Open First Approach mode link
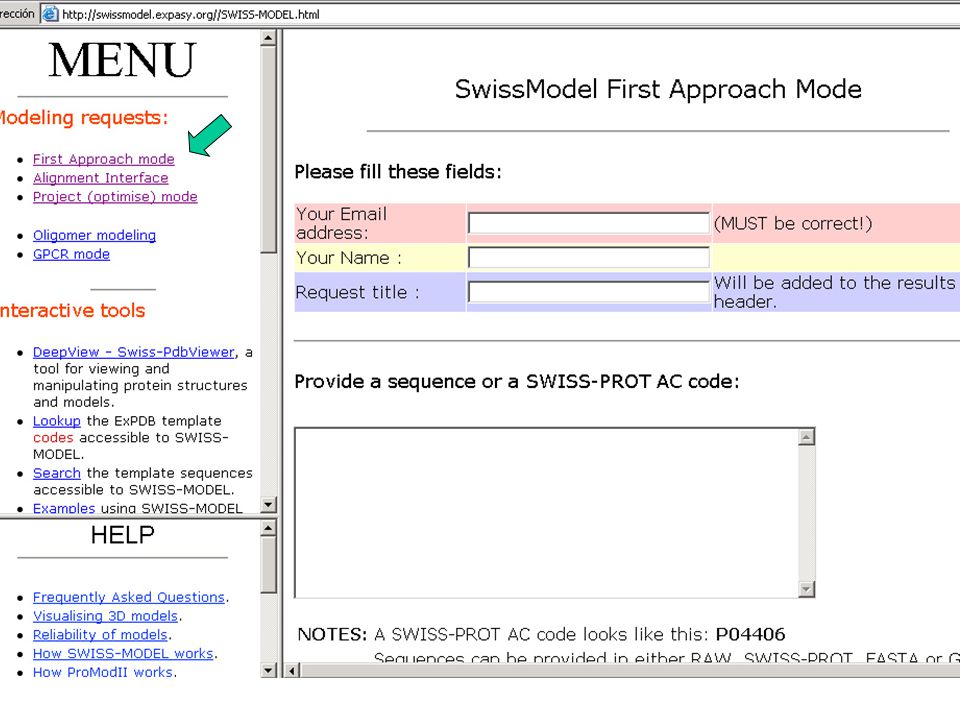960x720 pixels. click(103, 159)
